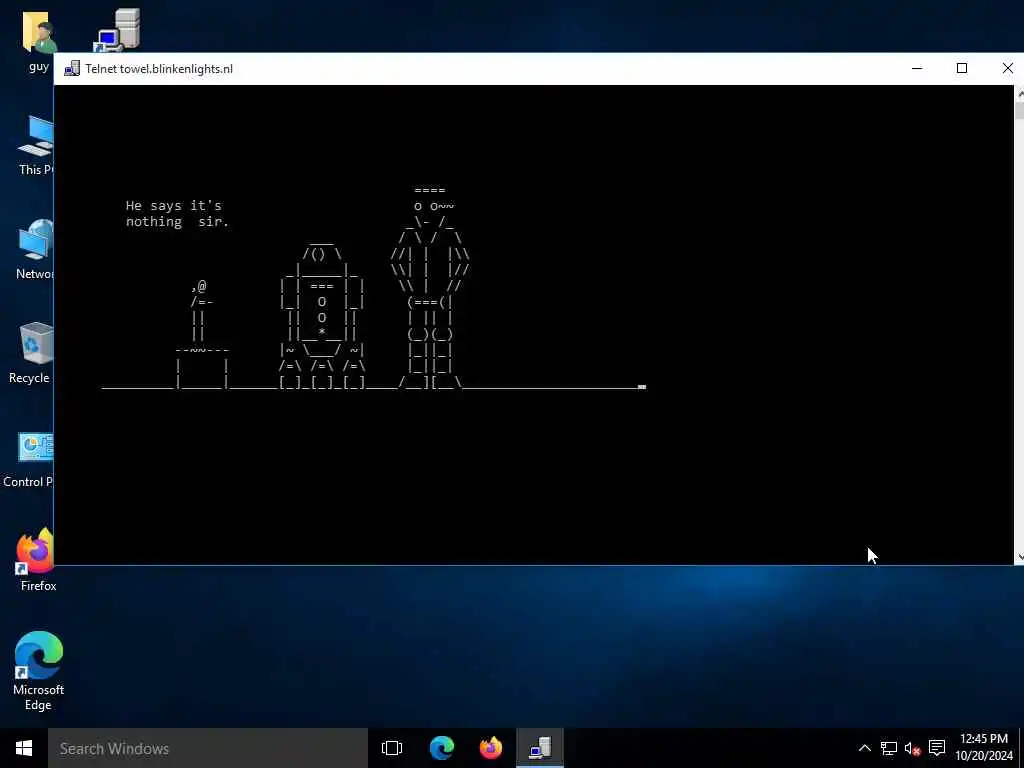Click the Search Windows box
Screen dimensions: 1024x768
tap(208, 748)
